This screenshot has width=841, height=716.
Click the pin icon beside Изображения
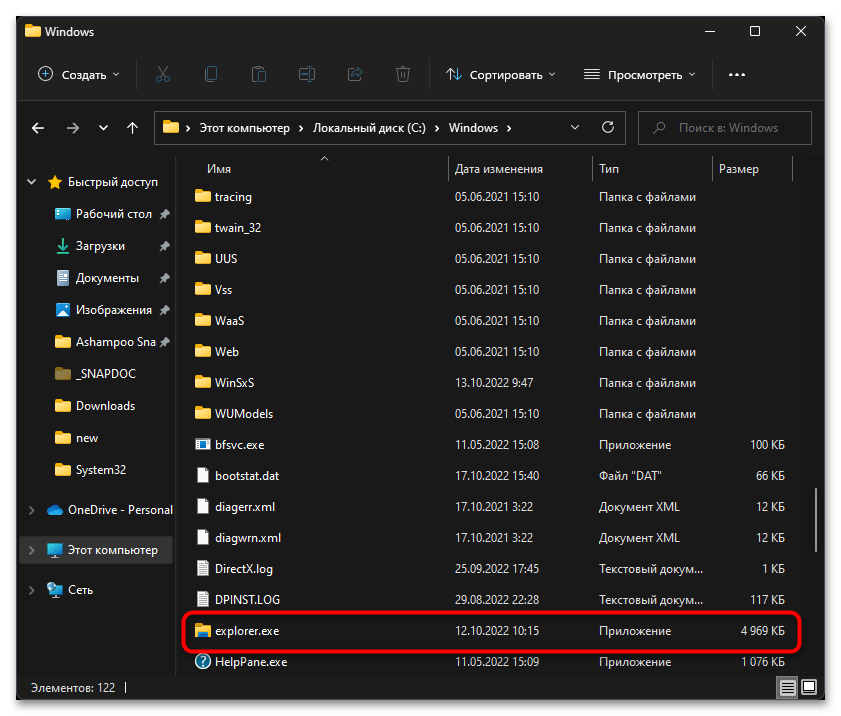click(x=164, y=310)
